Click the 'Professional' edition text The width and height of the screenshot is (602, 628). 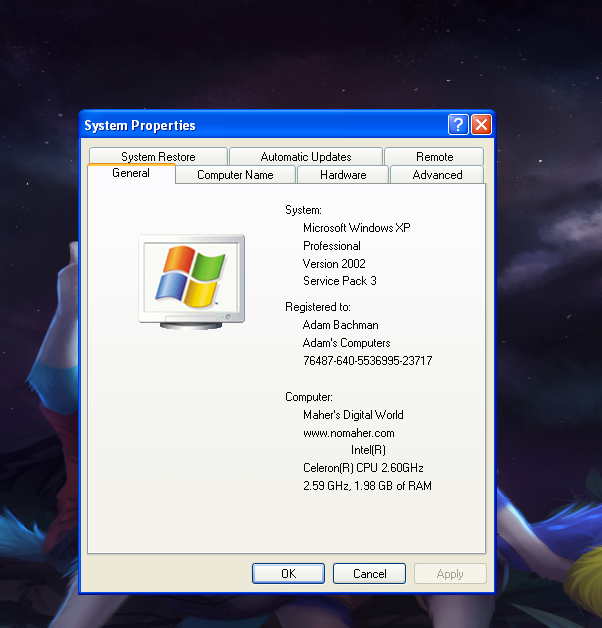pyautogui.click(x=332, y=246)
